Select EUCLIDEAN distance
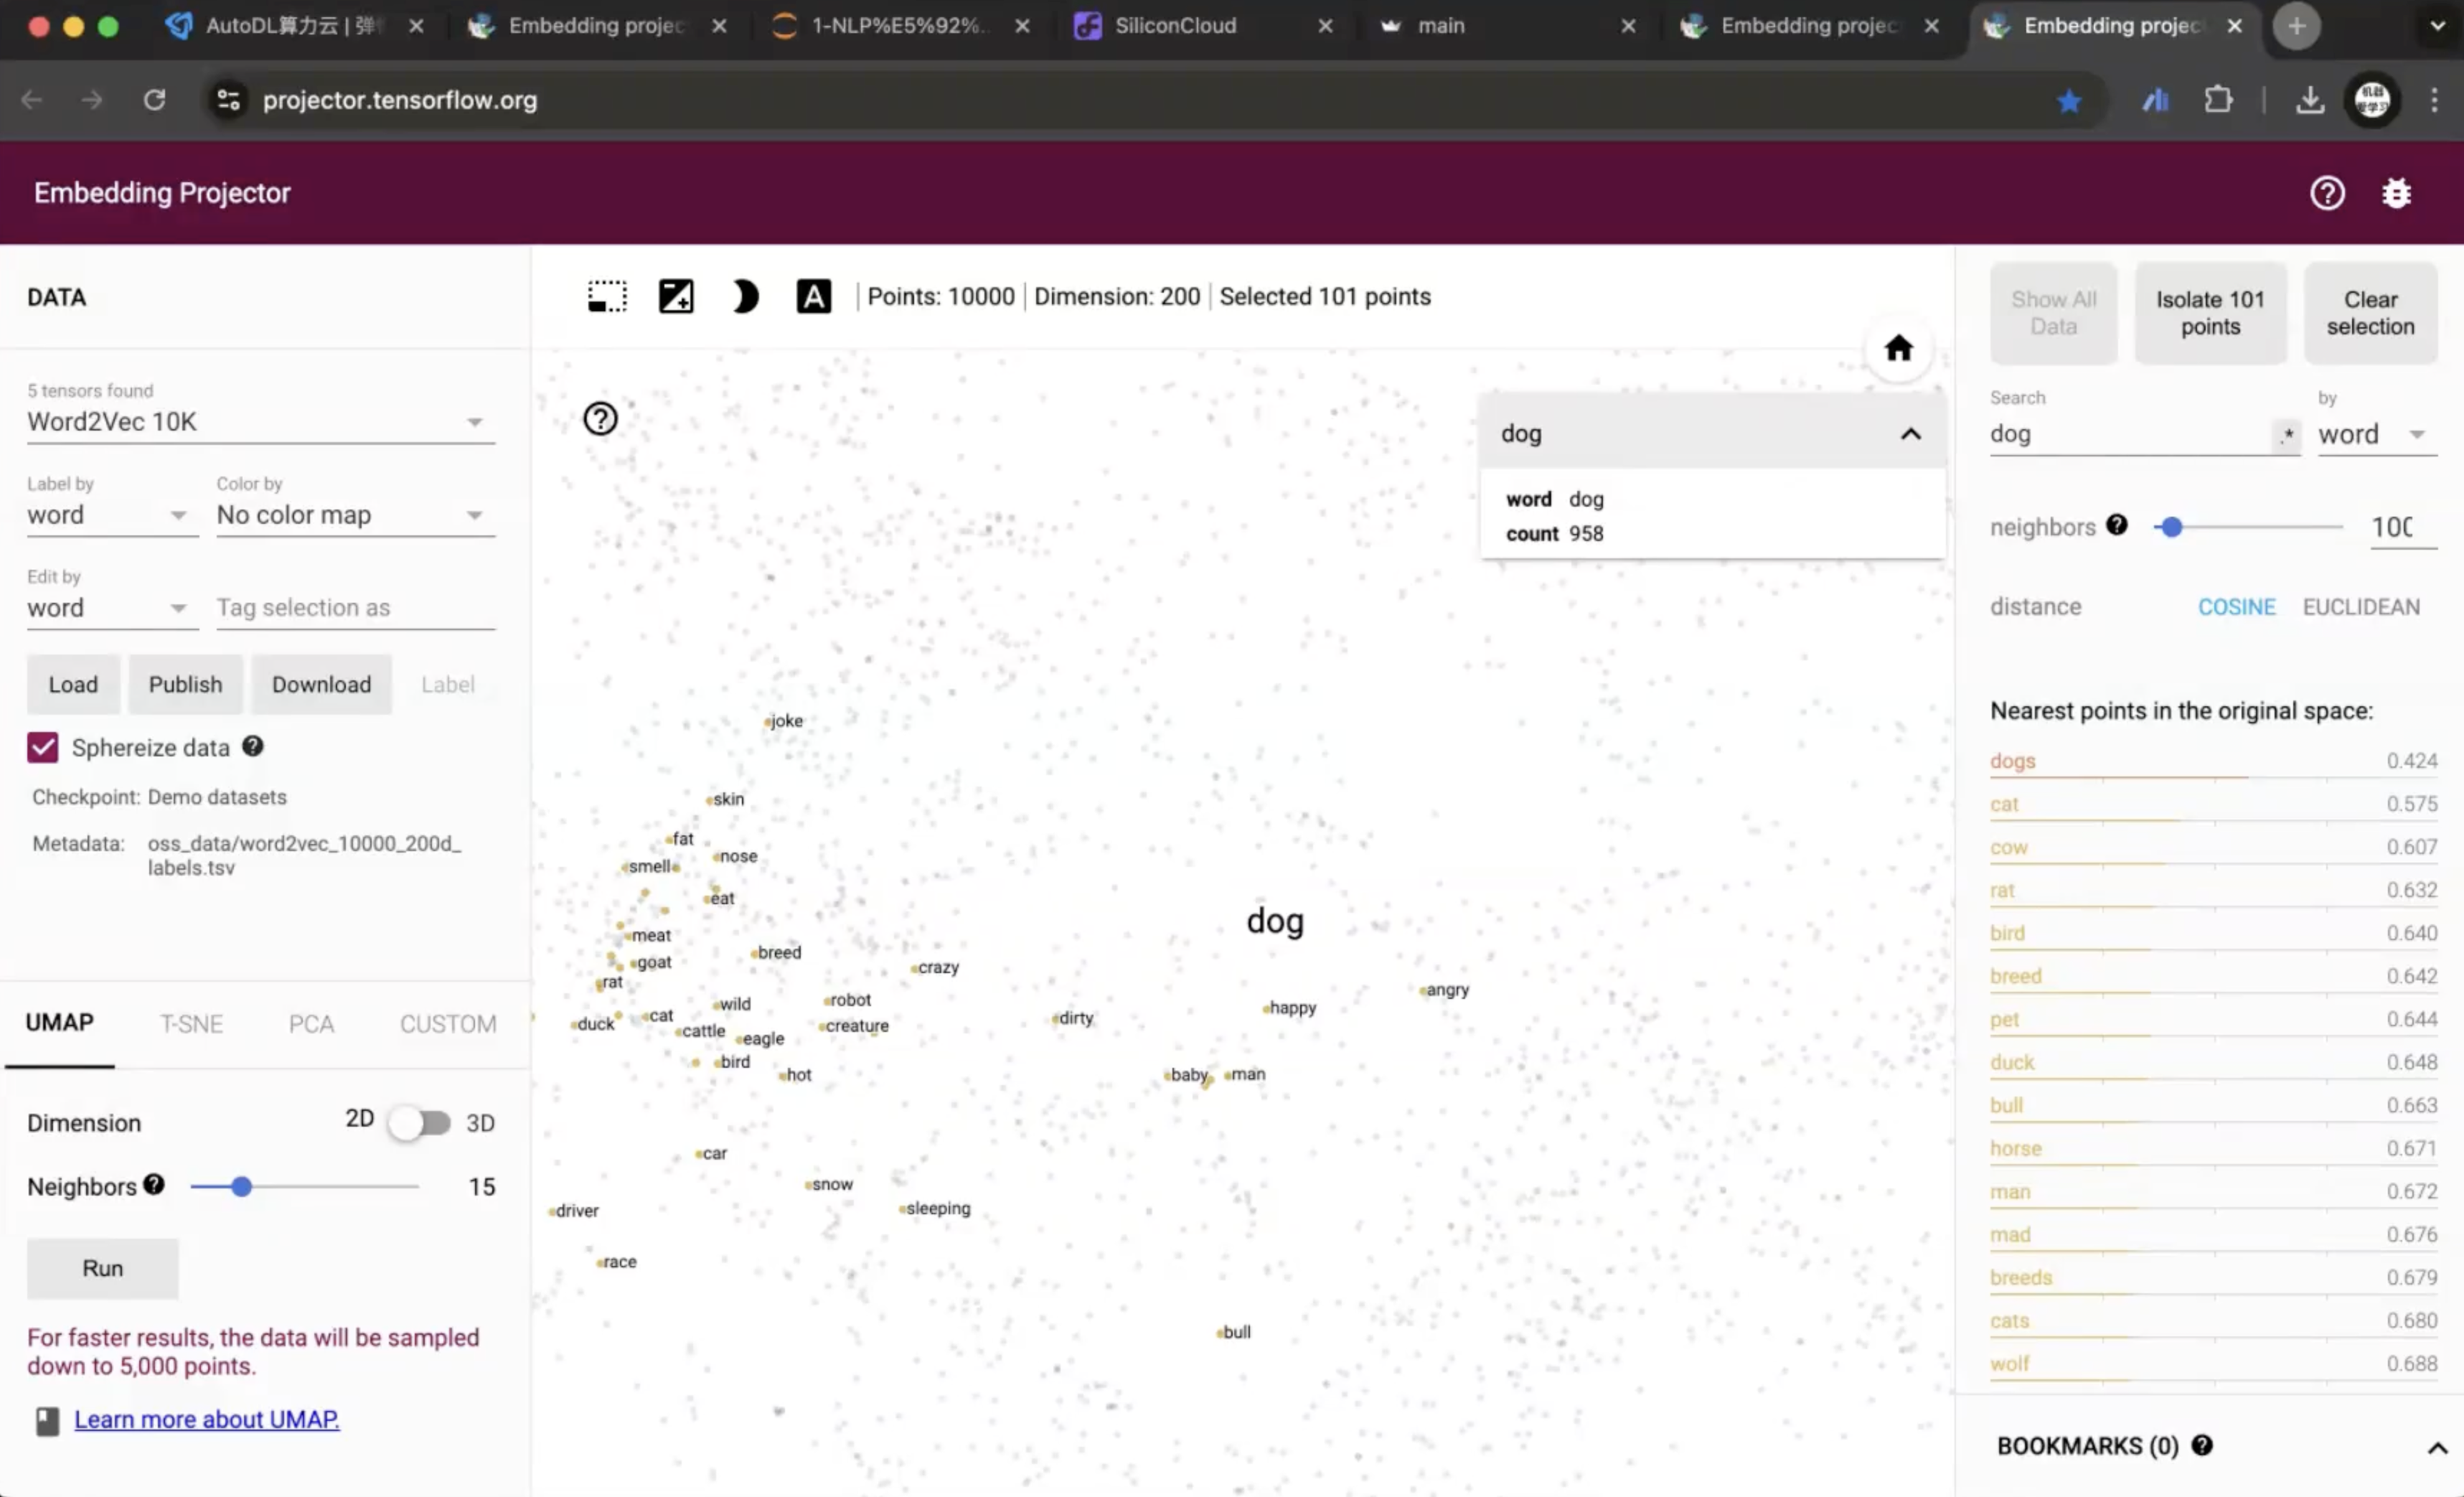 tap(2361, 607)
